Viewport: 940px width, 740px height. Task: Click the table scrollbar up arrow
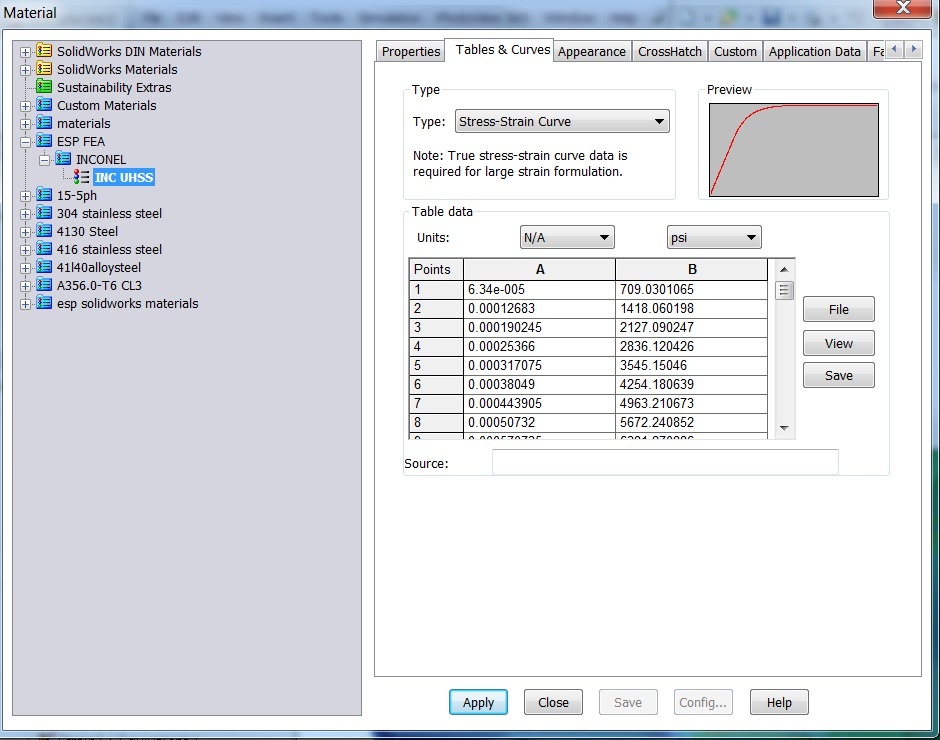tap(784, 269)
